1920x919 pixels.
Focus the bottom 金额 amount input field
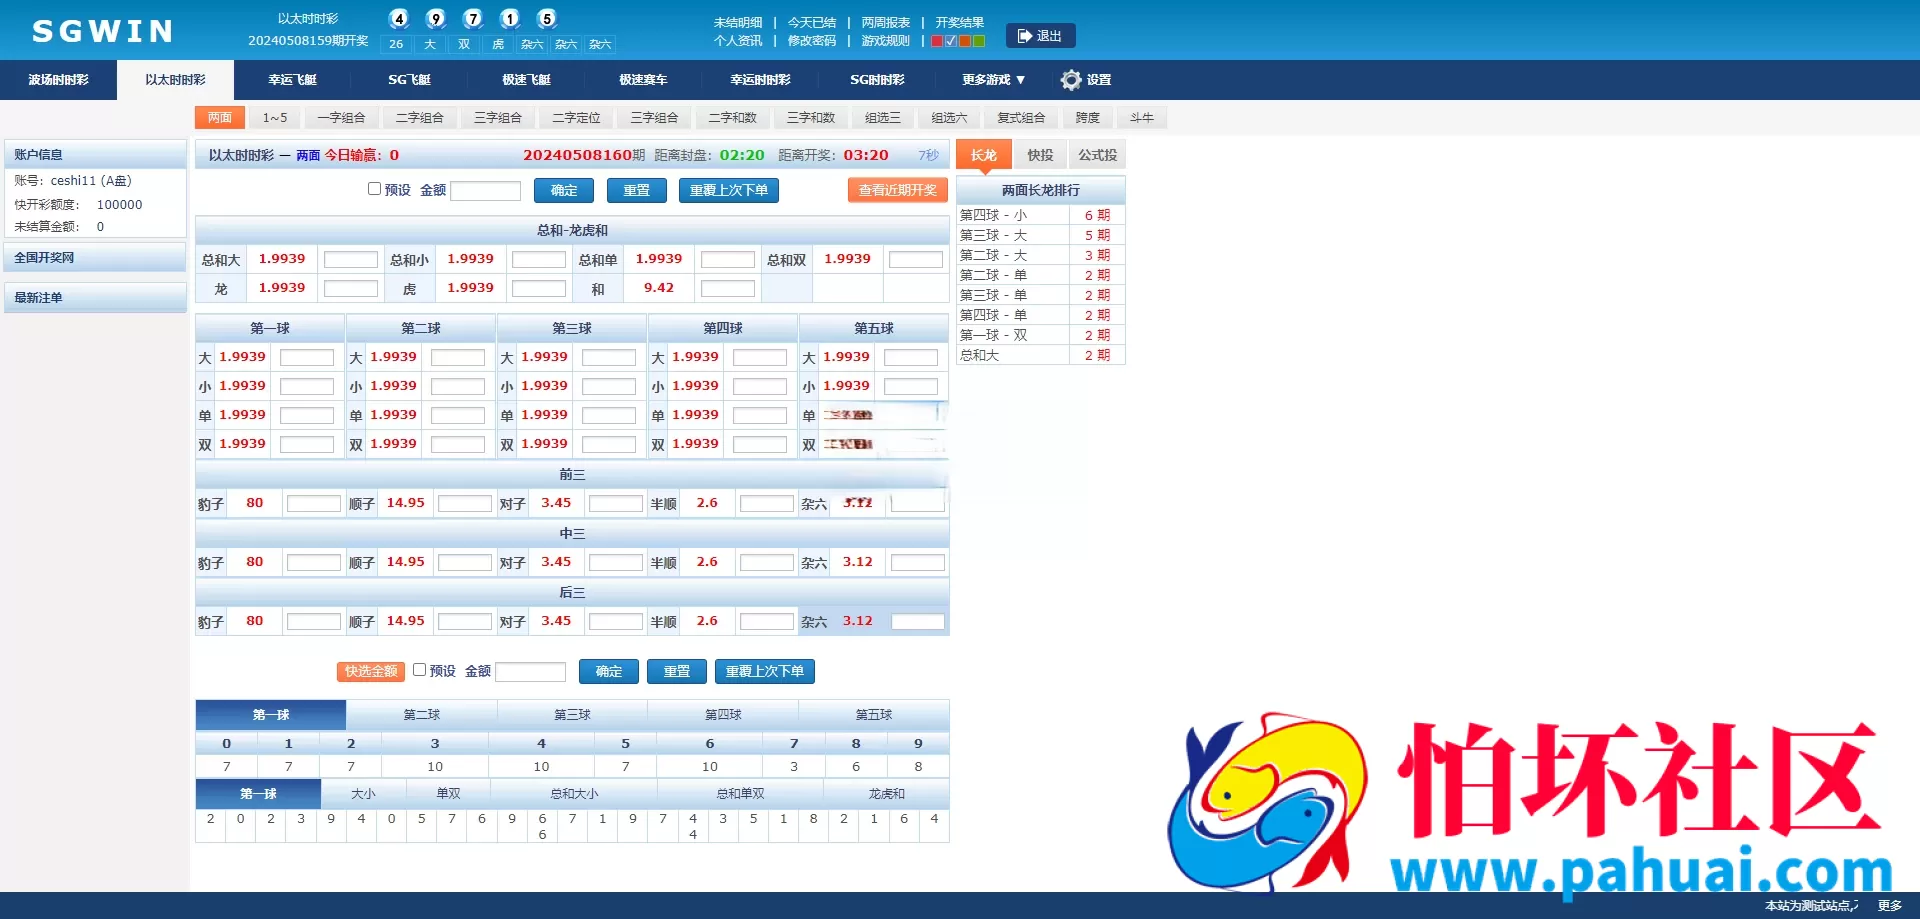[x=531, y=672]
